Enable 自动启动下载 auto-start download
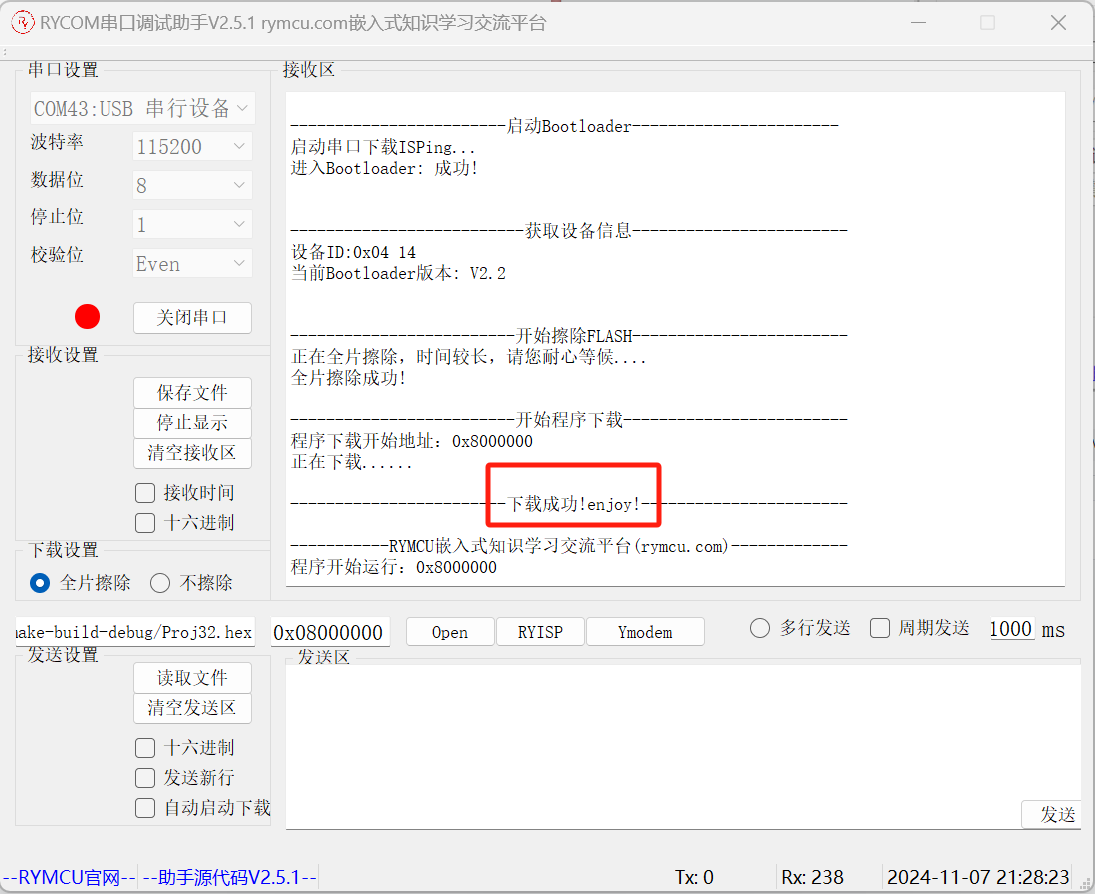The height and width of the screenshot is (894, 1095). coord(144,808)
